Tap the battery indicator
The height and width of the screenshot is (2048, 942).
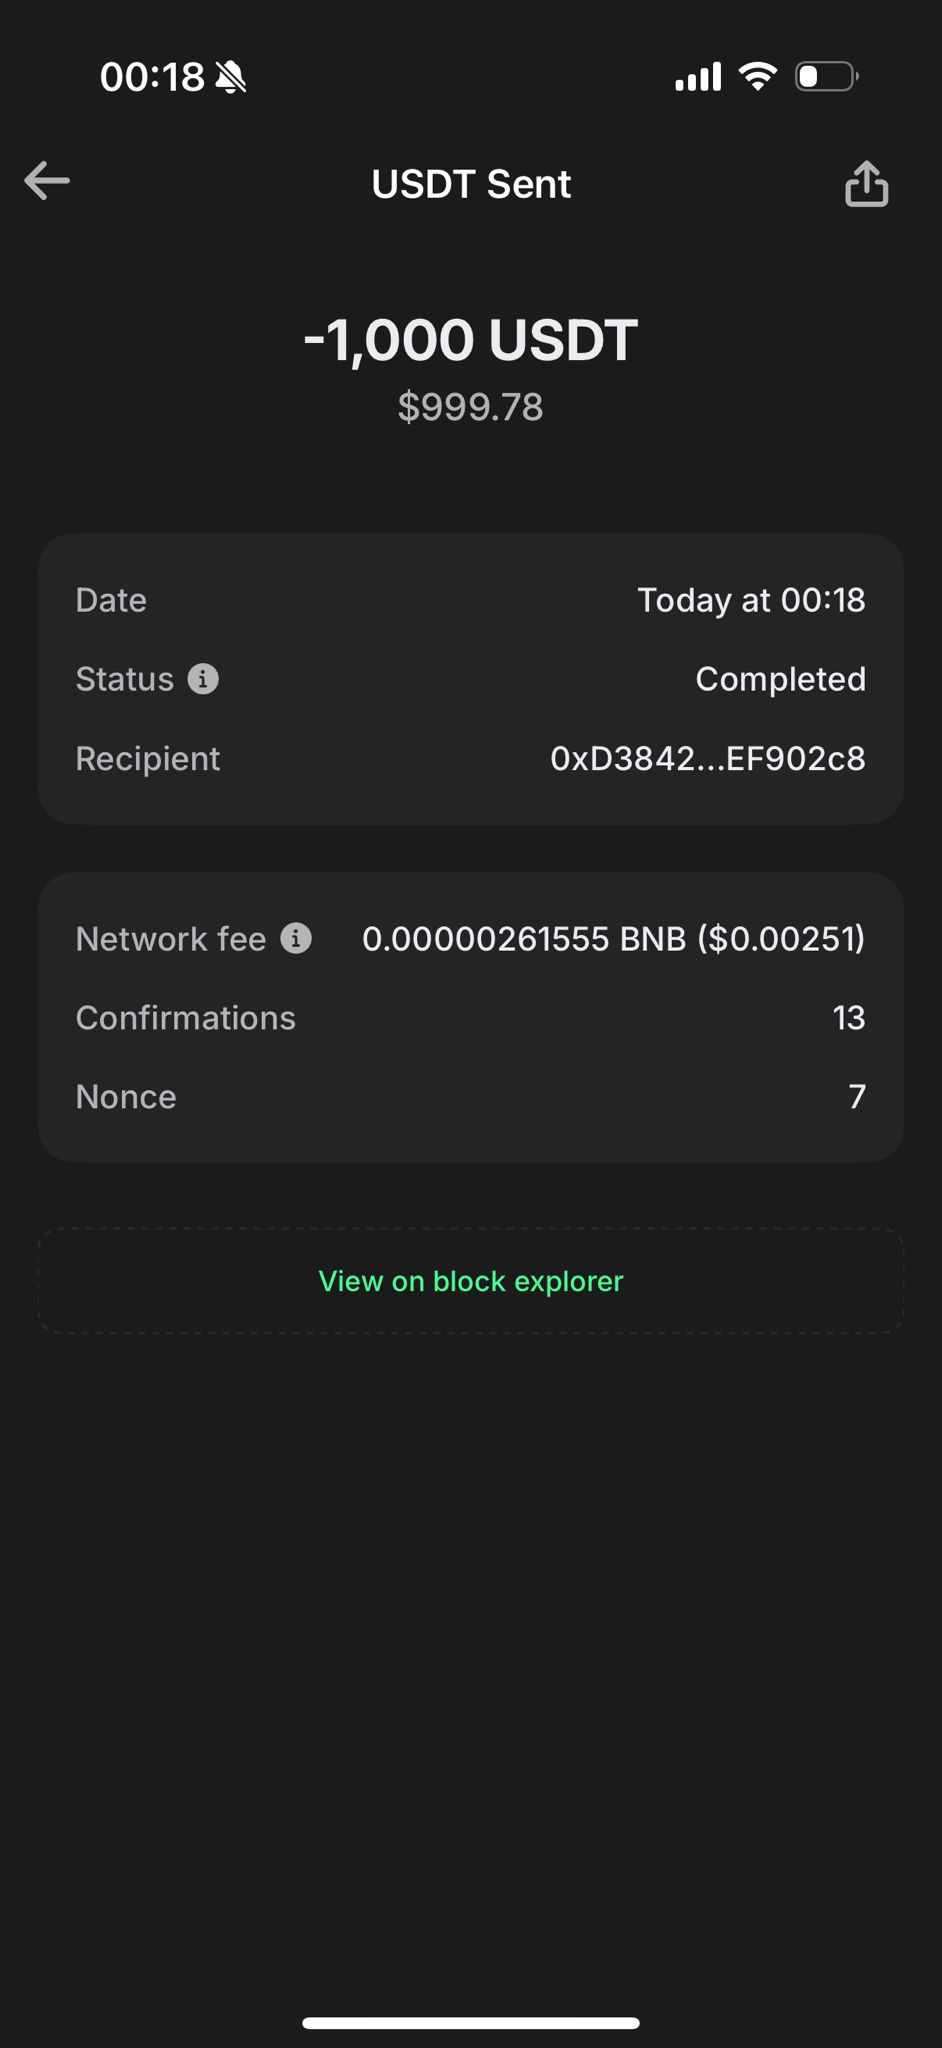[826, 76]
